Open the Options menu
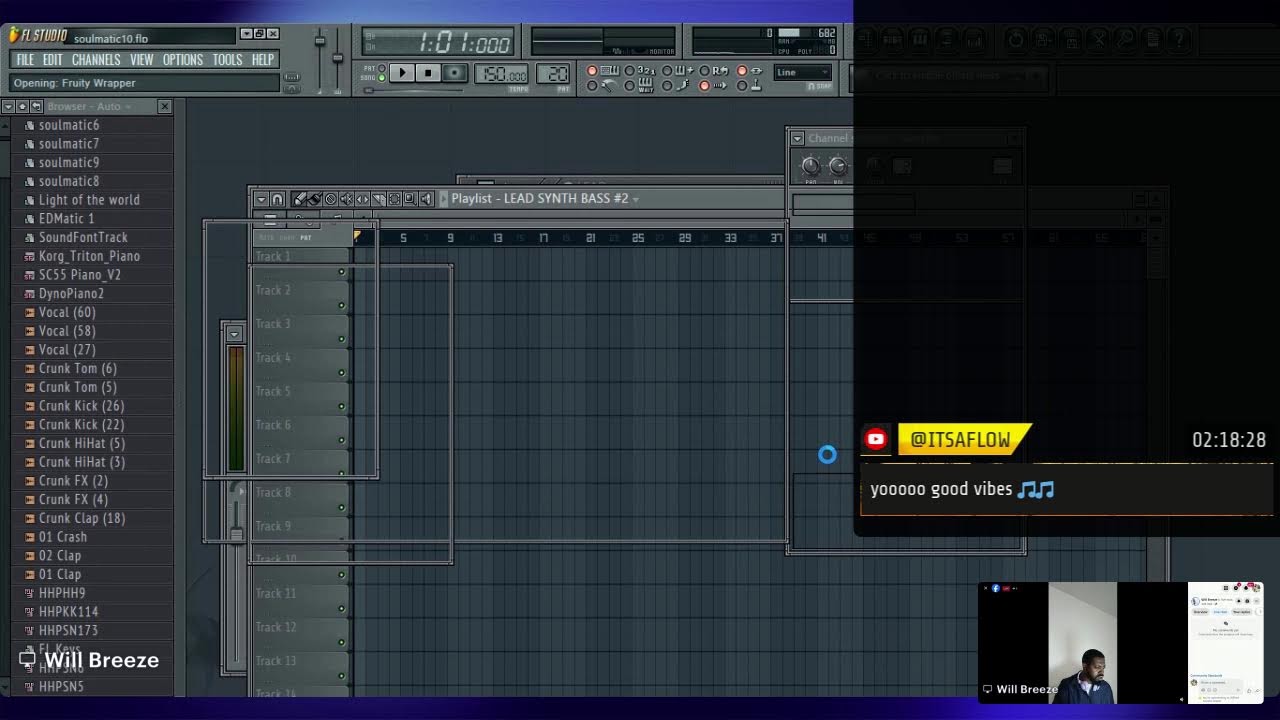 [x=183, y=60]
